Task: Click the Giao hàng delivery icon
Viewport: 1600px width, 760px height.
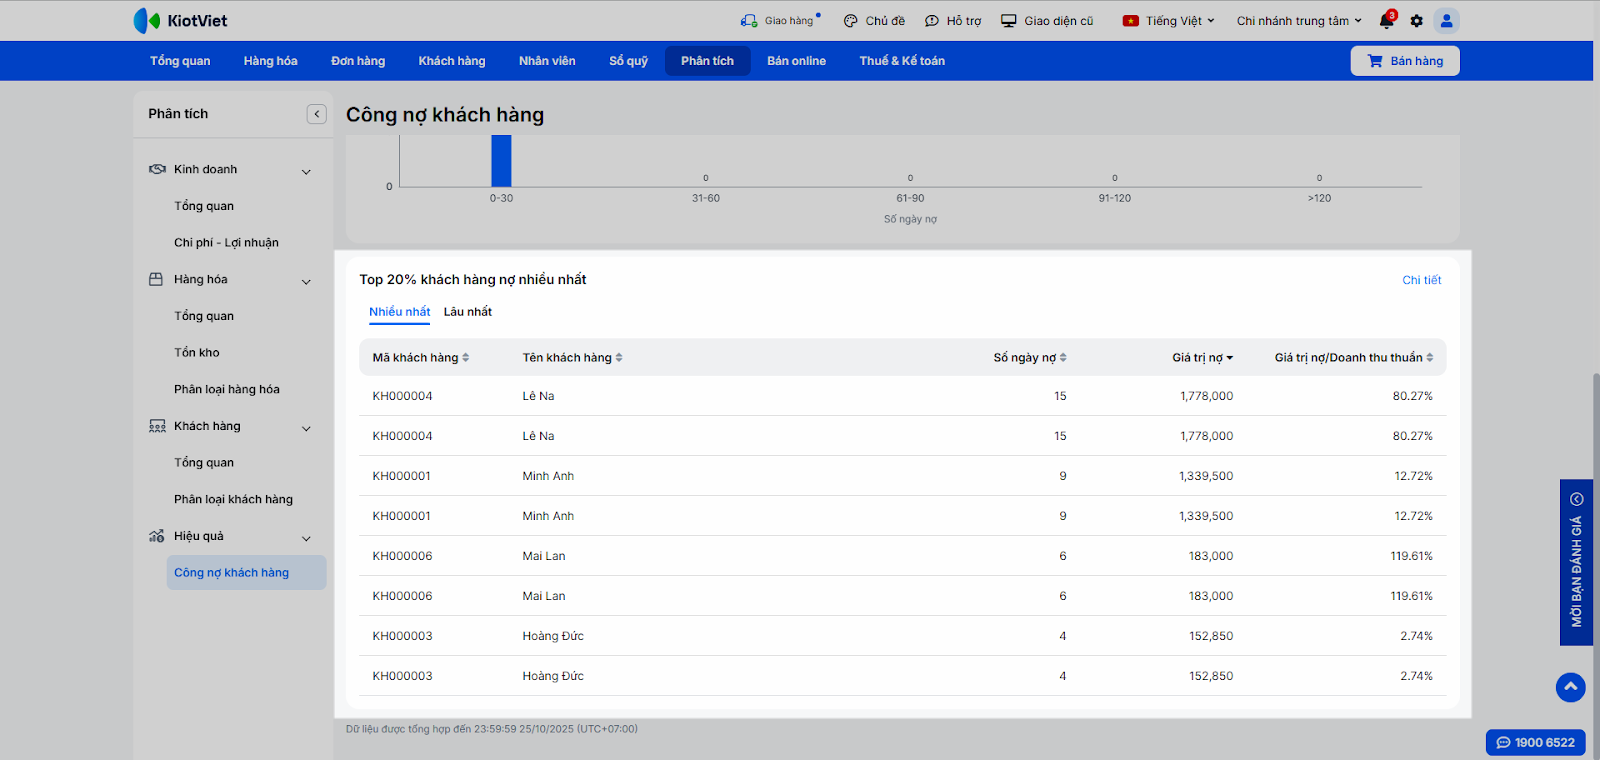Action: (x=749, y=21)
